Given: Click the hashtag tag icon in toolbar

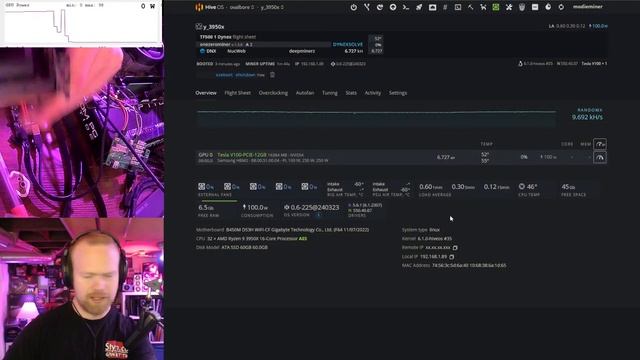Looking at the screenshot, I should coord(445,7).
